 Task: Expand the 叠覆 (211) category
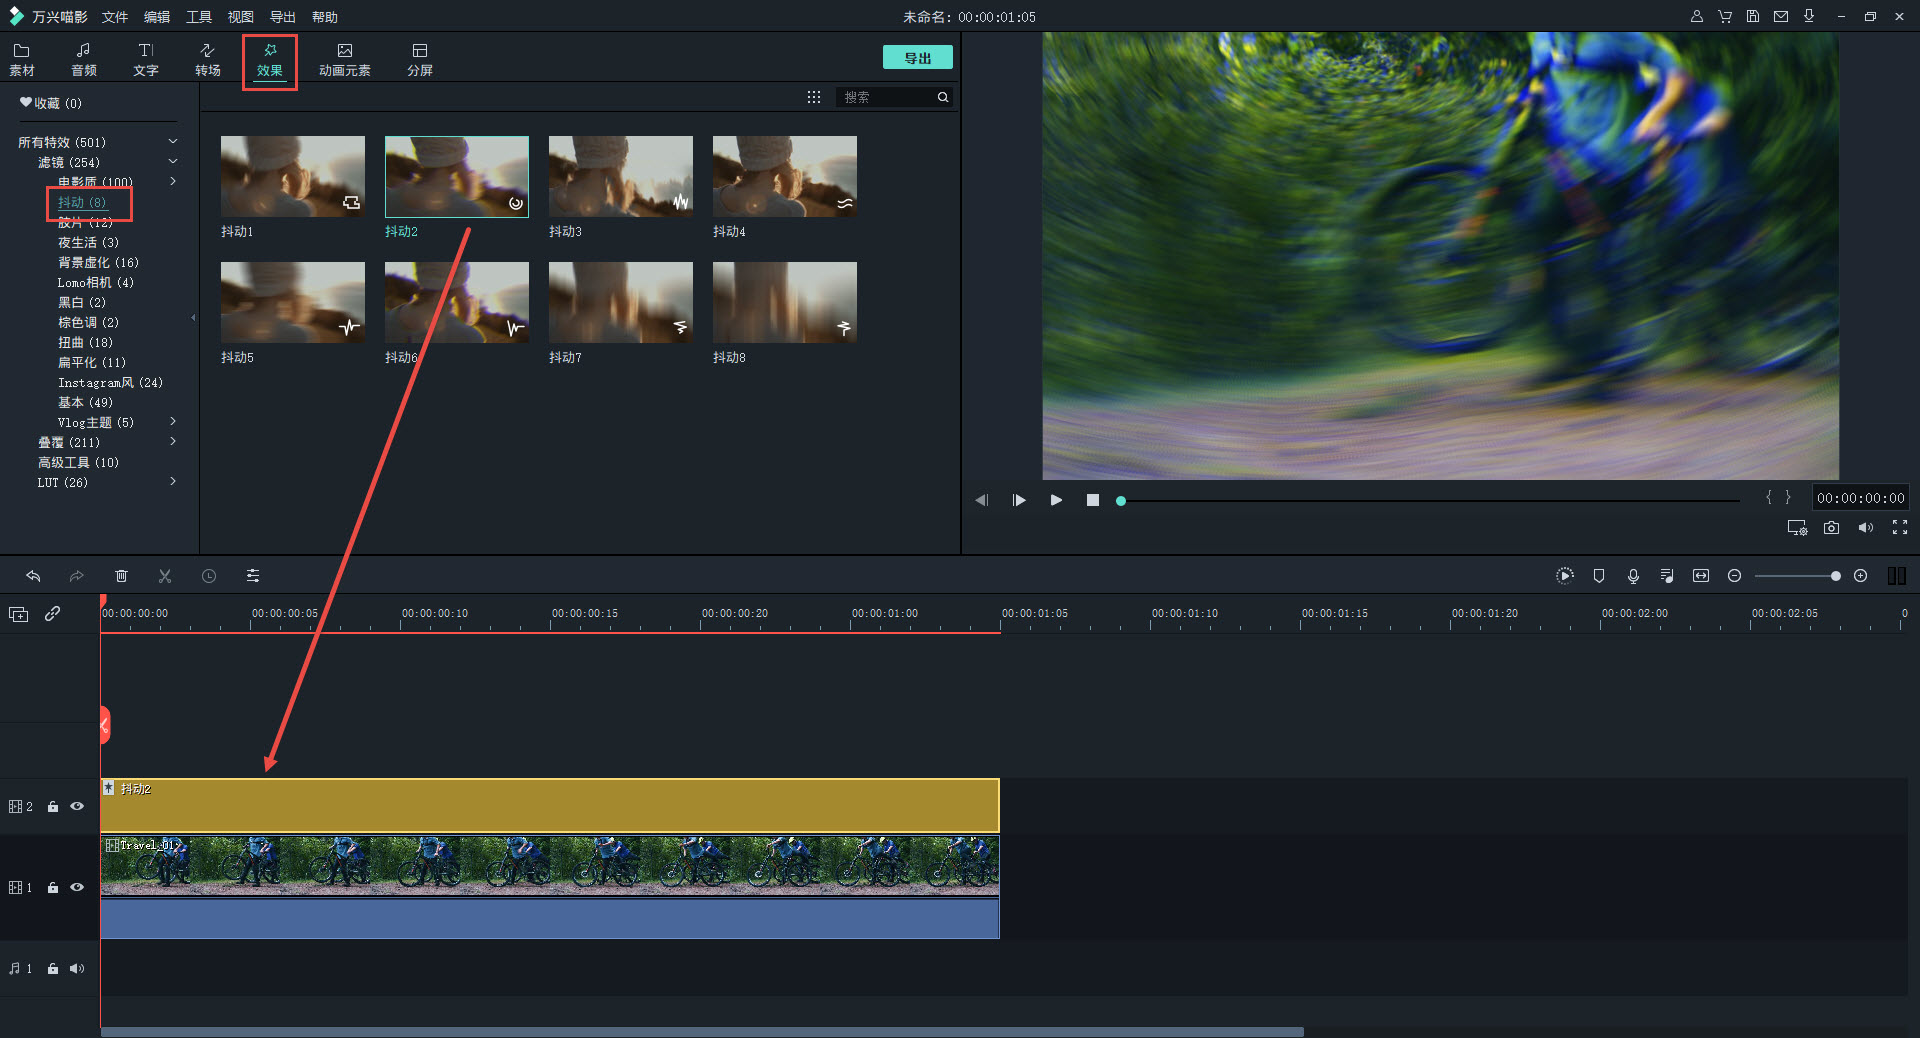173,442
